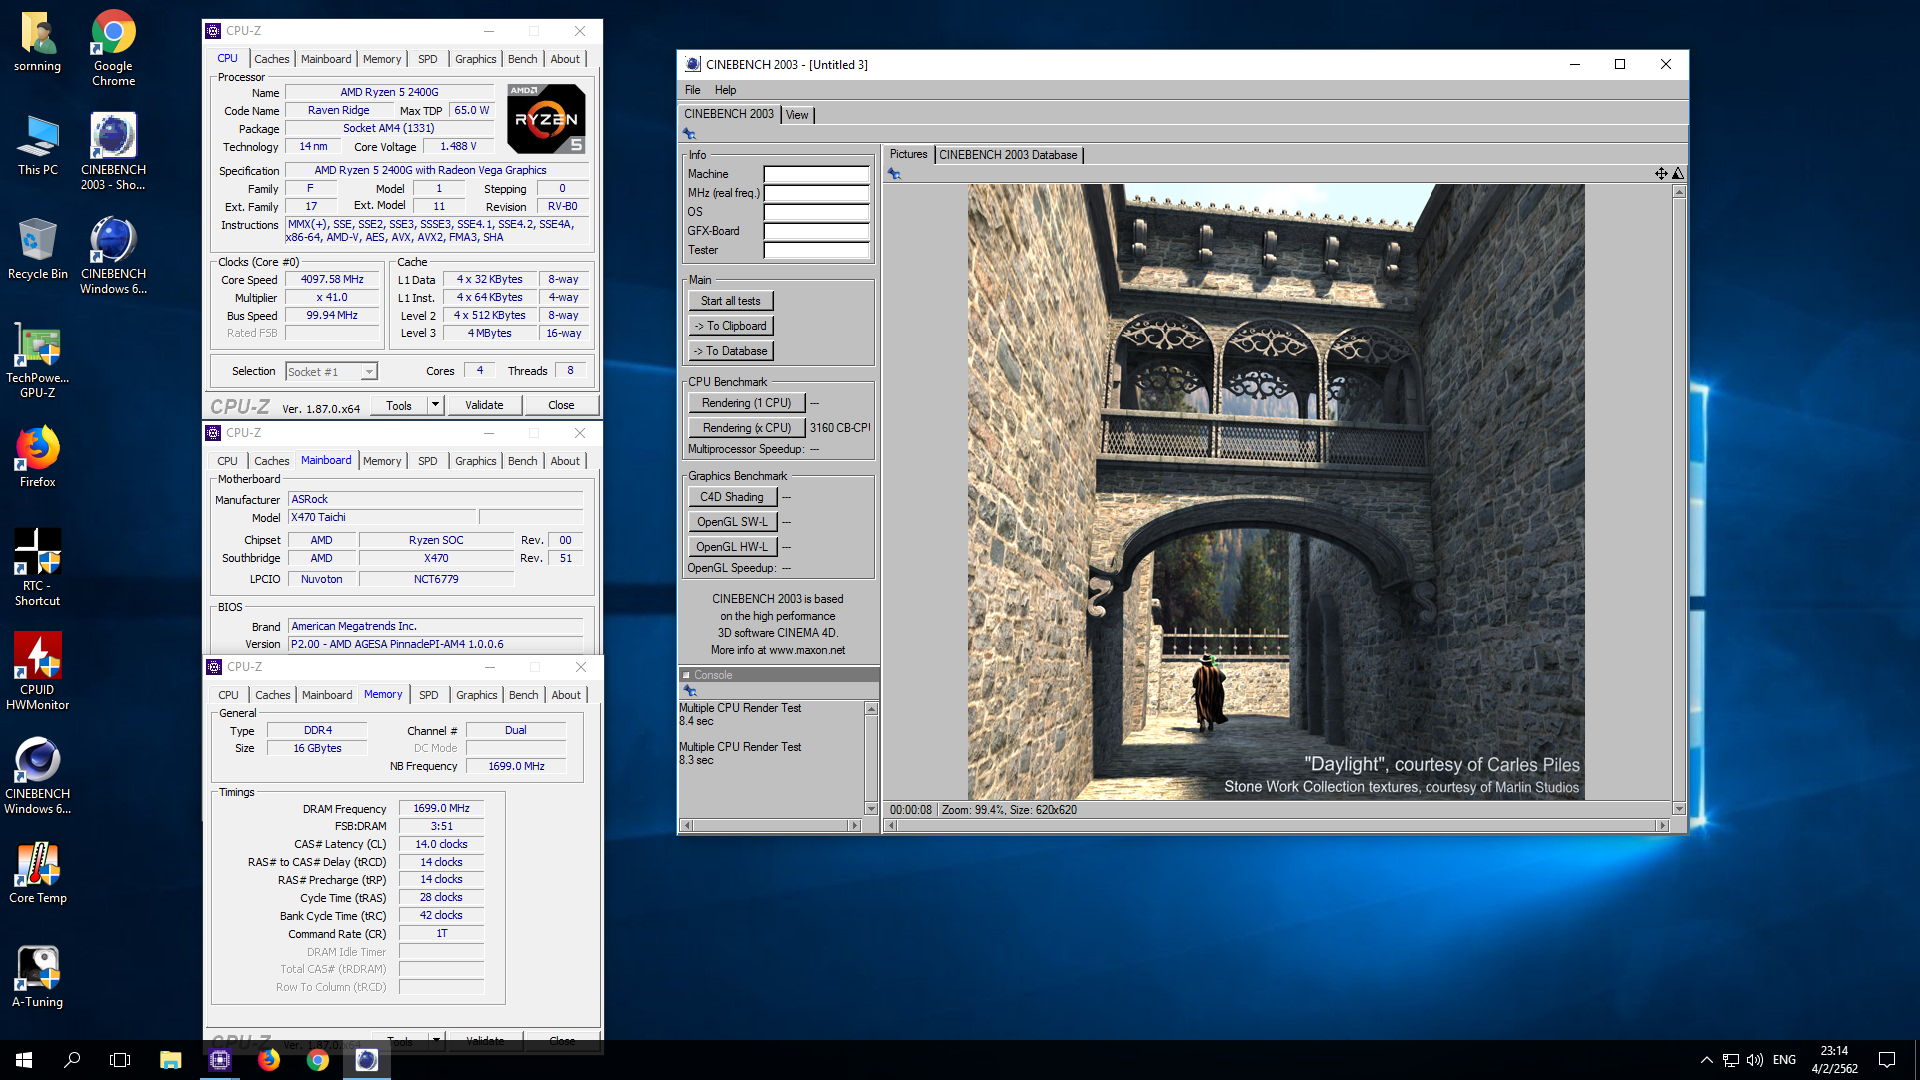Launch TechPowerUp GPU-Z desktop icon
1920x1080 pixels.
tap(37, 361)
